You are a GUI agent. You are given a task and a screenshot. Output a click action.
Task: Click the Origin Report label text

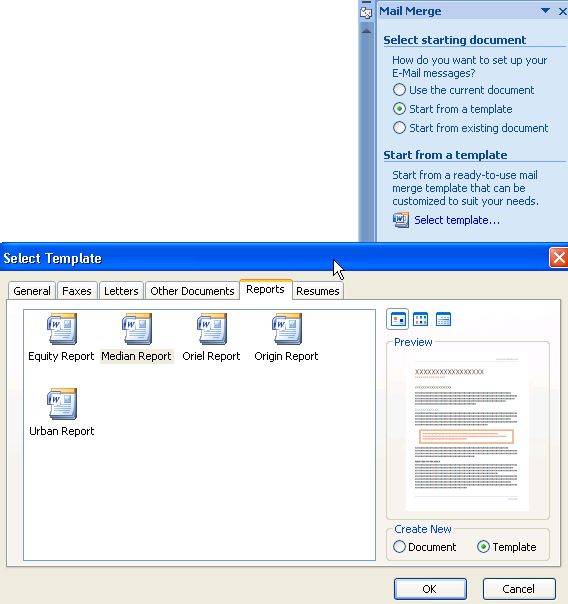(286, 356)
